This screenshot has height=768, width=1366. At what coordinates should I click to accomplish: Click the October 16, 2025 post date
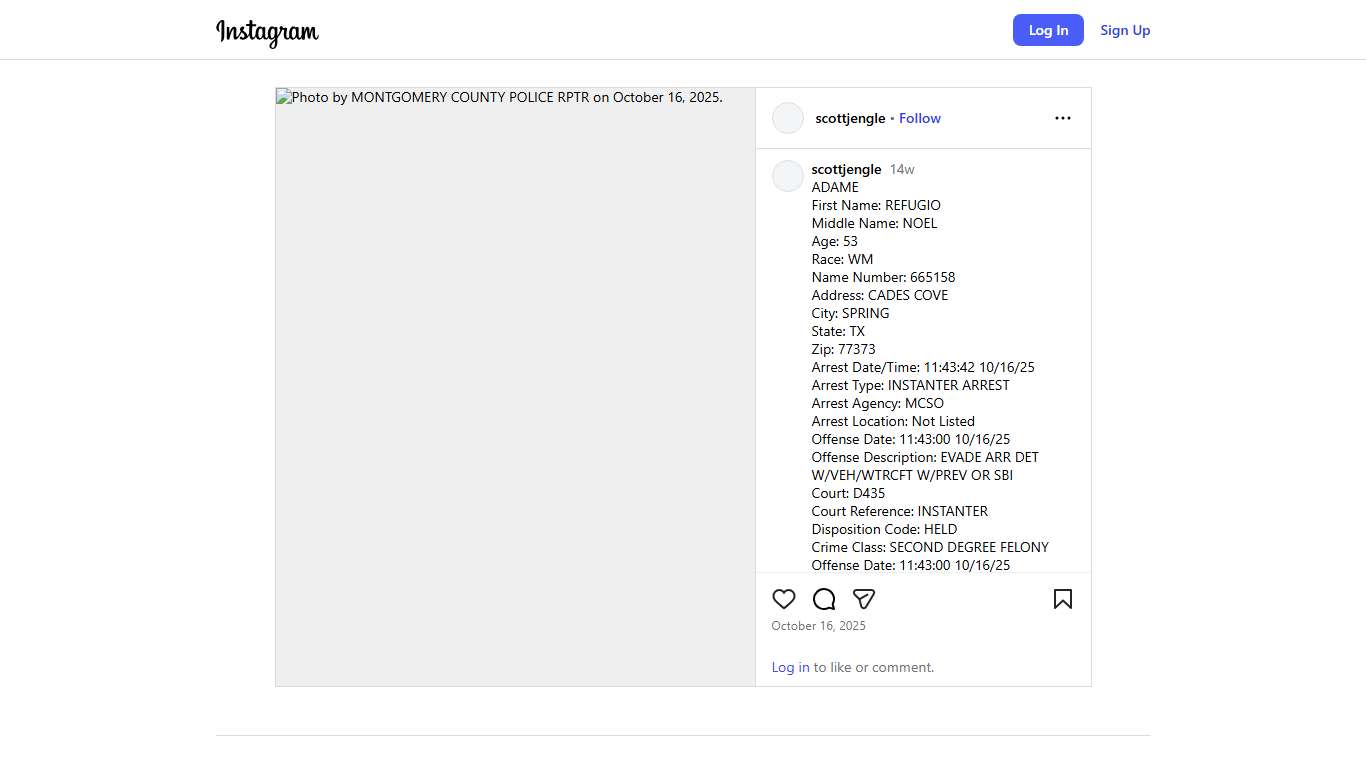(x=819, y=626)
